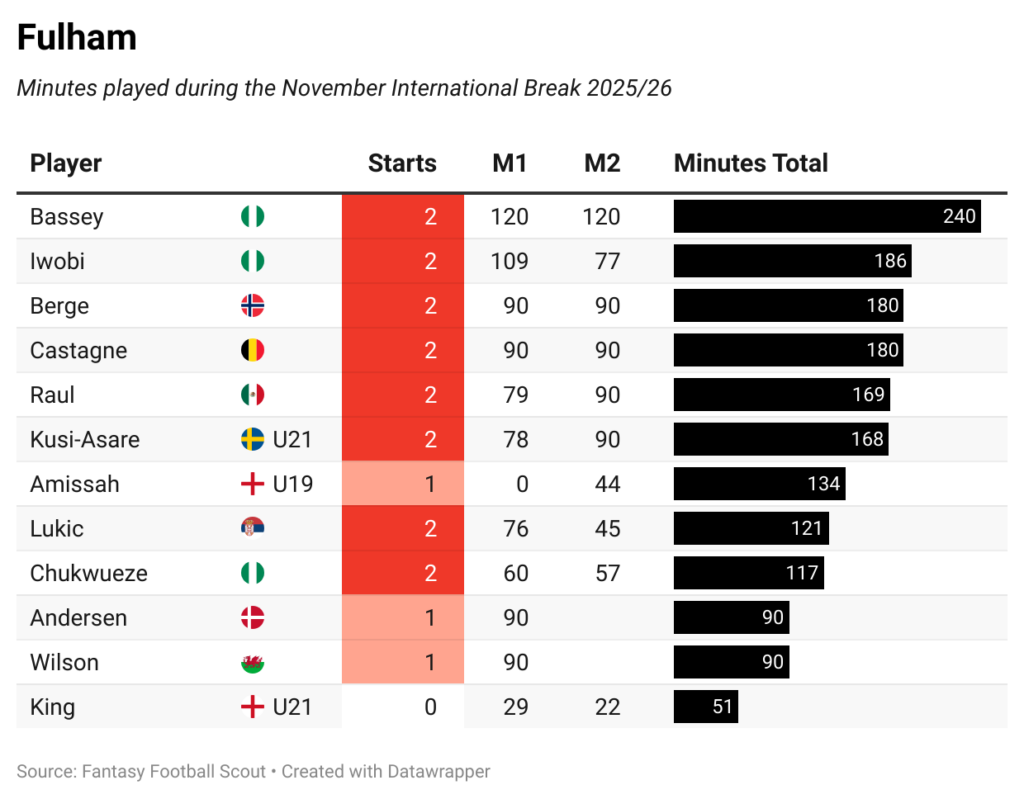
Task: Click the M1 column header
Action: pos(510,164)
